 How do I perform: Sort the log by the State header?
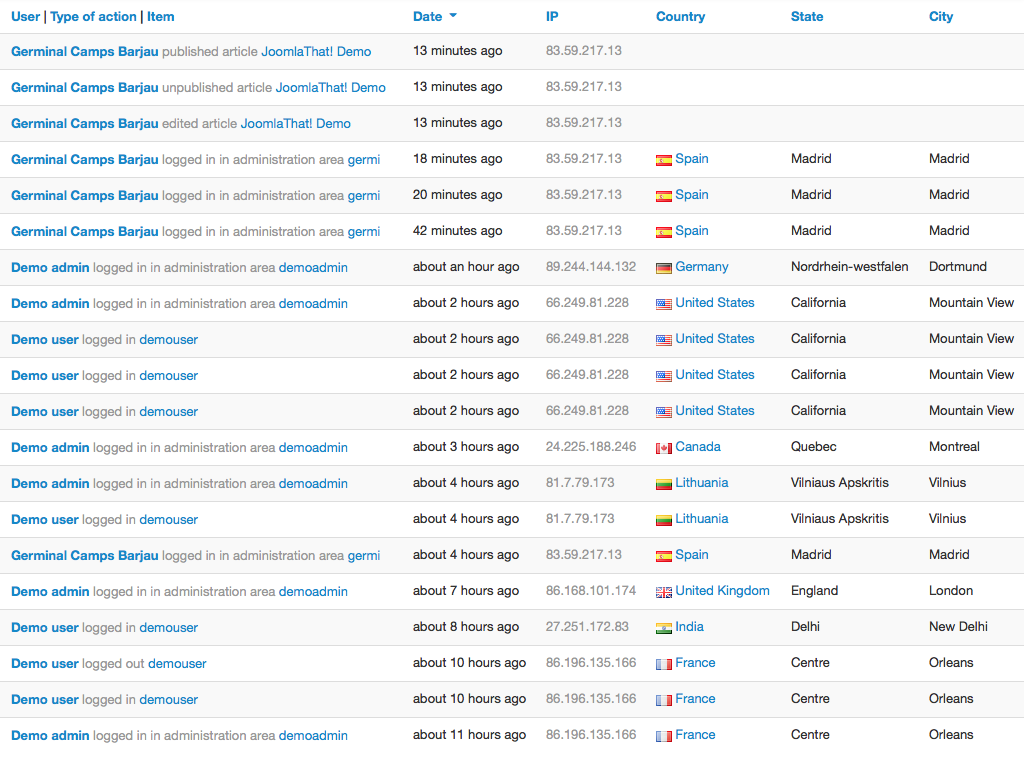coord(807,16)
